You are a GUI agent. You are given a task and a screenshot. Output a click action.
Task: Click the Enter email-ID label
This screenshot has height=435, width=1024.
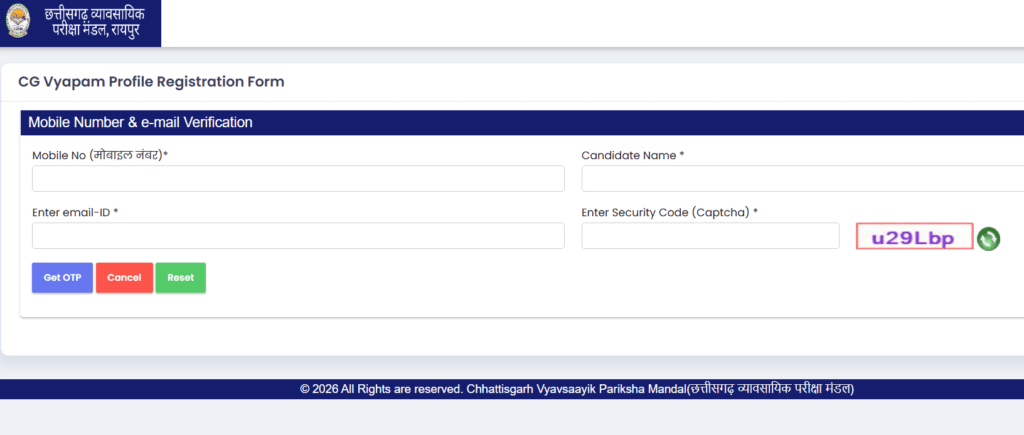[x=74, y=212]
